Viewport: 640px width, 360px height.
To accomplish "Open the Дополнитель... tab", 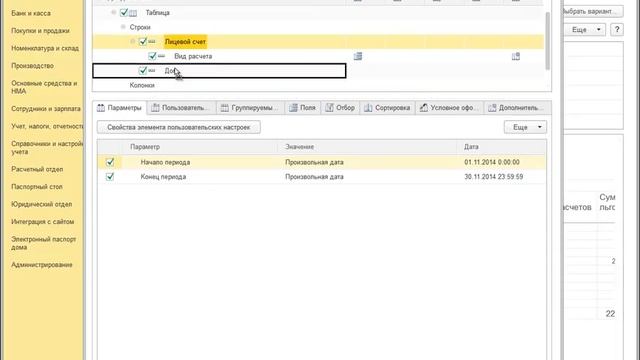I will pyautogui.click(x=517, y=108).
